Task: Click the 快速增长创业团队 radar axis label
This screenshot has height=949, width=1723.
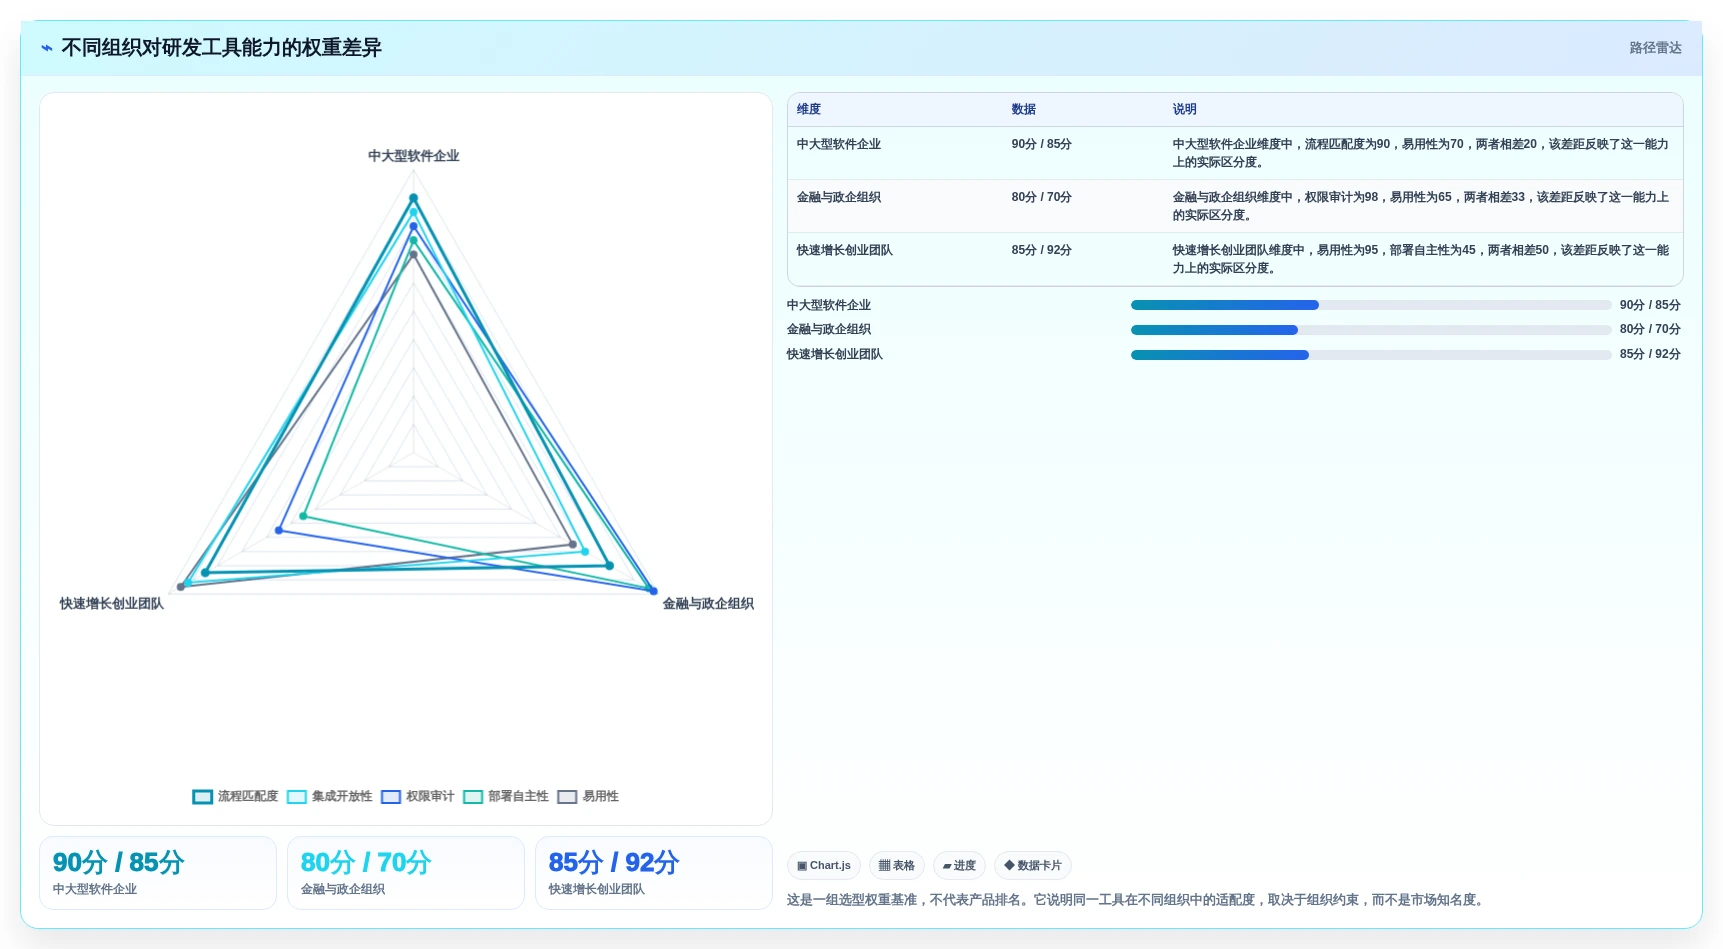Action: (111, 604)
